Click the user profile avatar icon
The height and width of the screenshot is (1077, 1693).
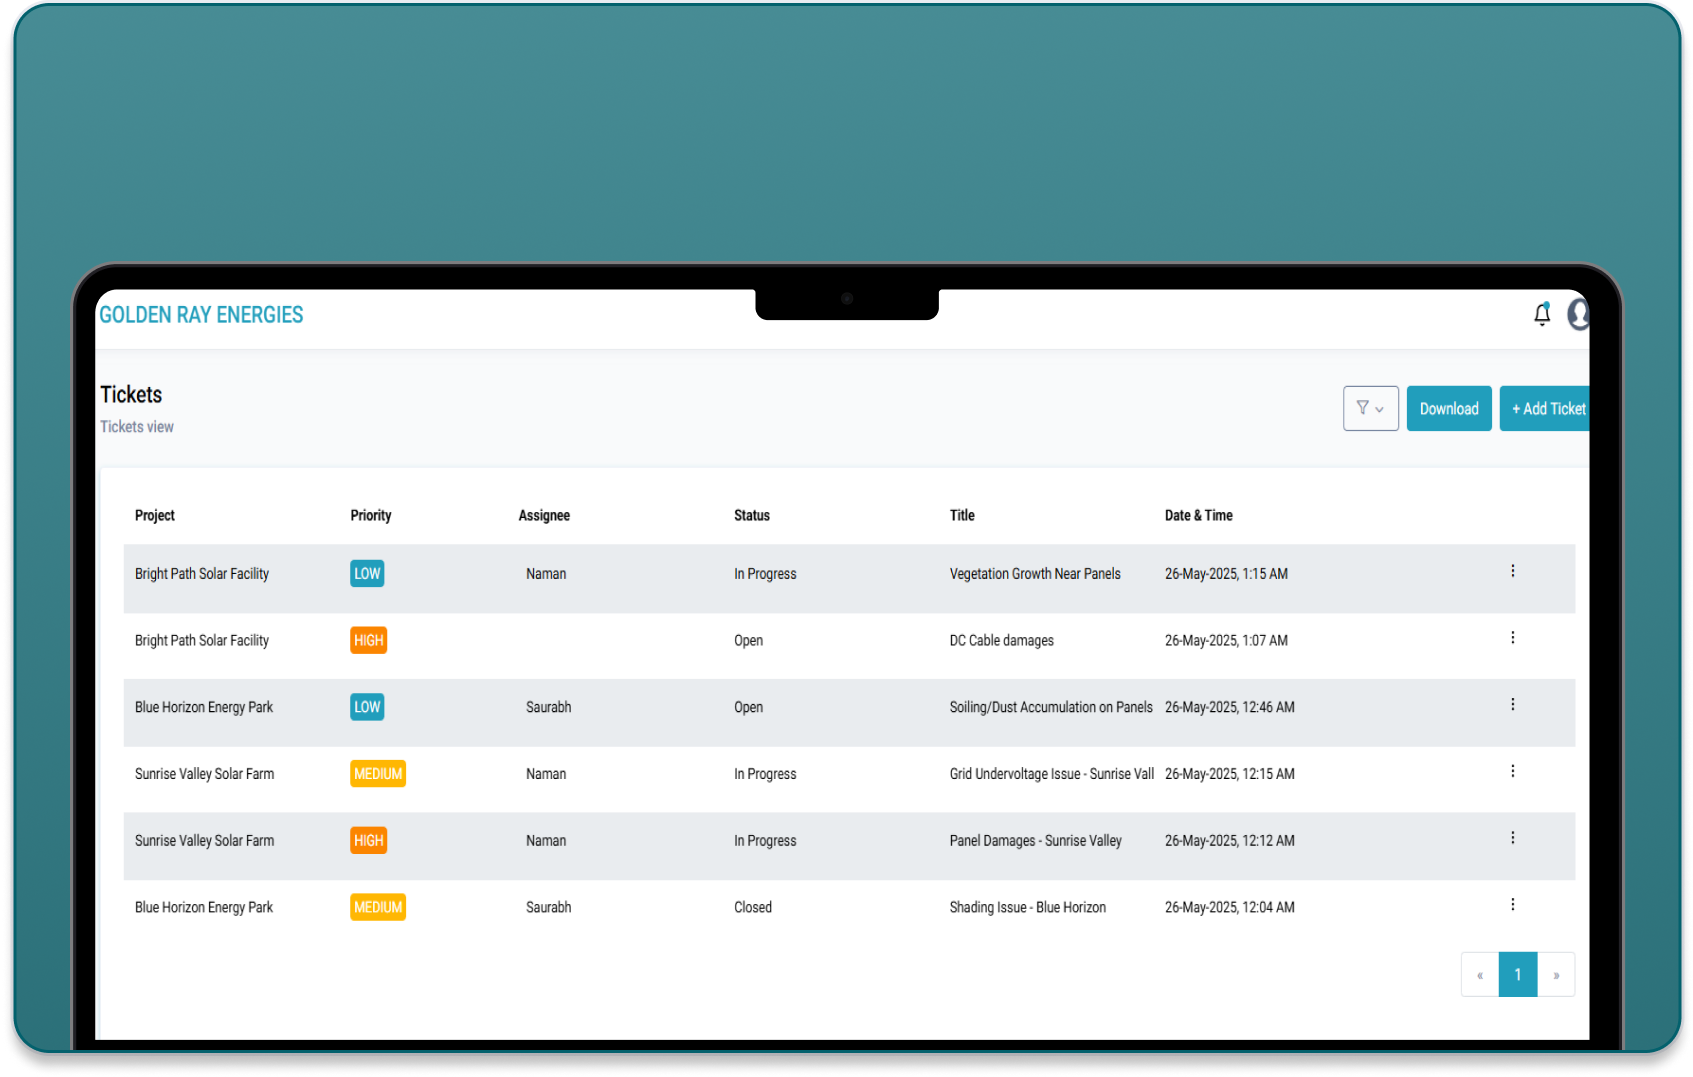coord(1580,314)
